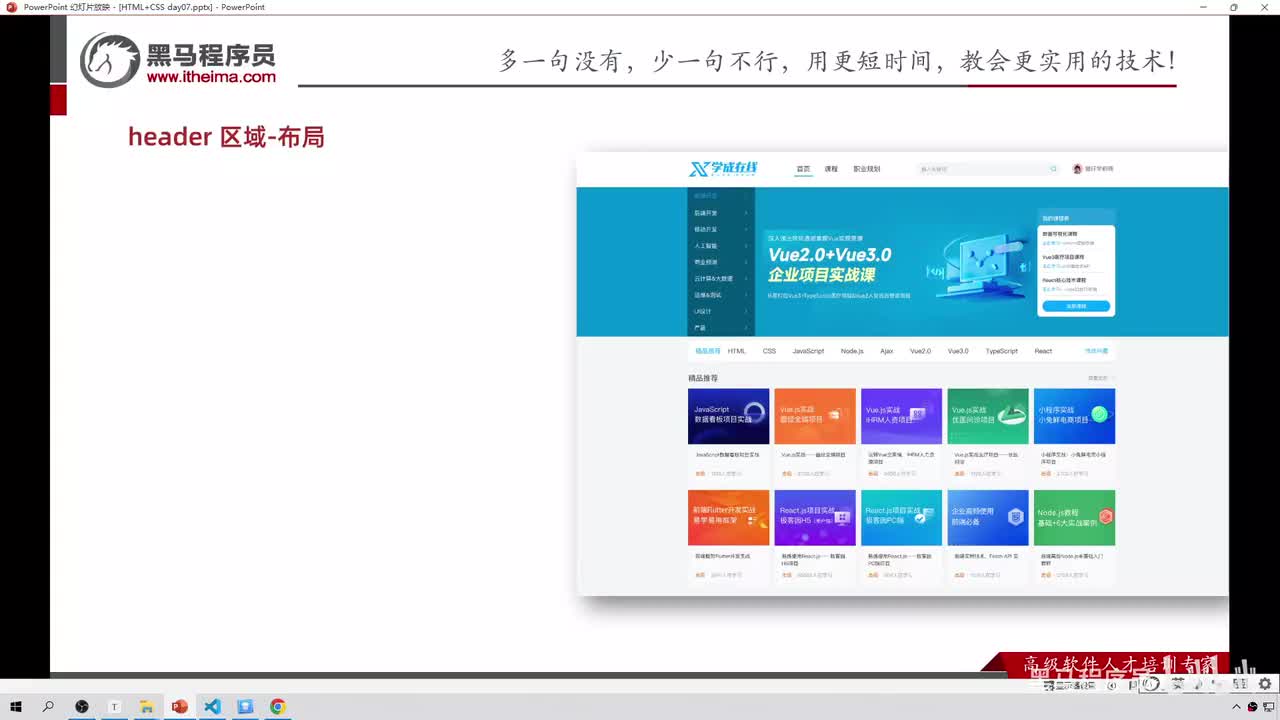Select 人工智能 in the category sidebar
This screenshot has height=720, width=1280.
705,245
